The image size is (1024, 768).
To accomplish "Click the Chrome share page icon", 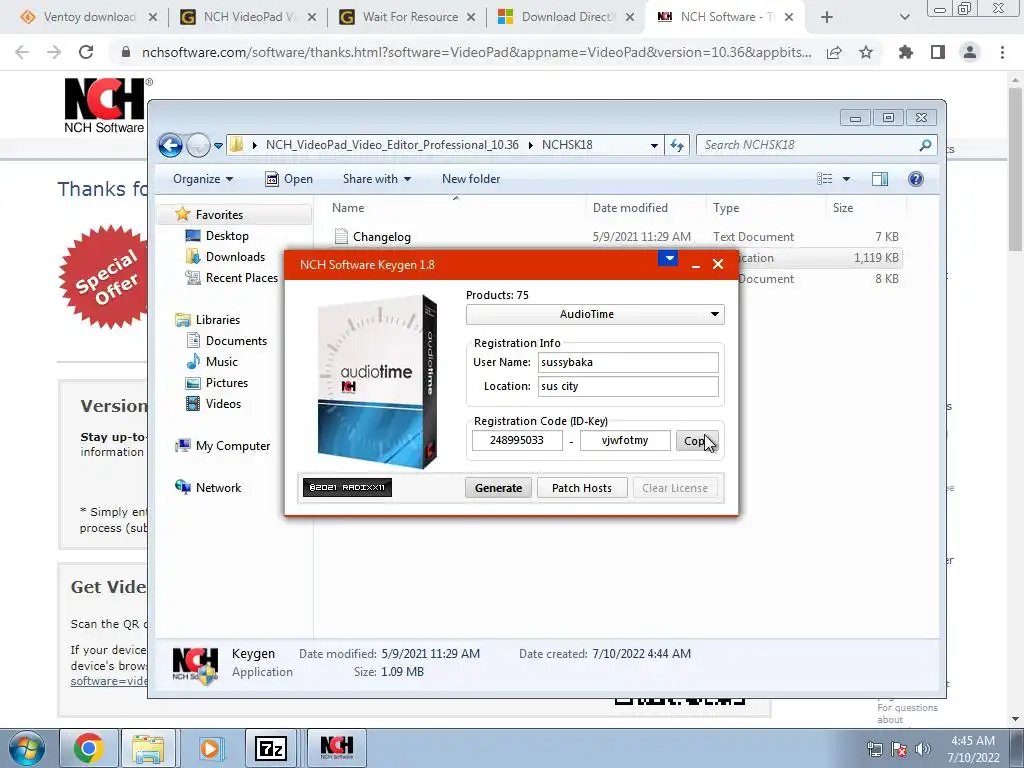I will (834, 52).
